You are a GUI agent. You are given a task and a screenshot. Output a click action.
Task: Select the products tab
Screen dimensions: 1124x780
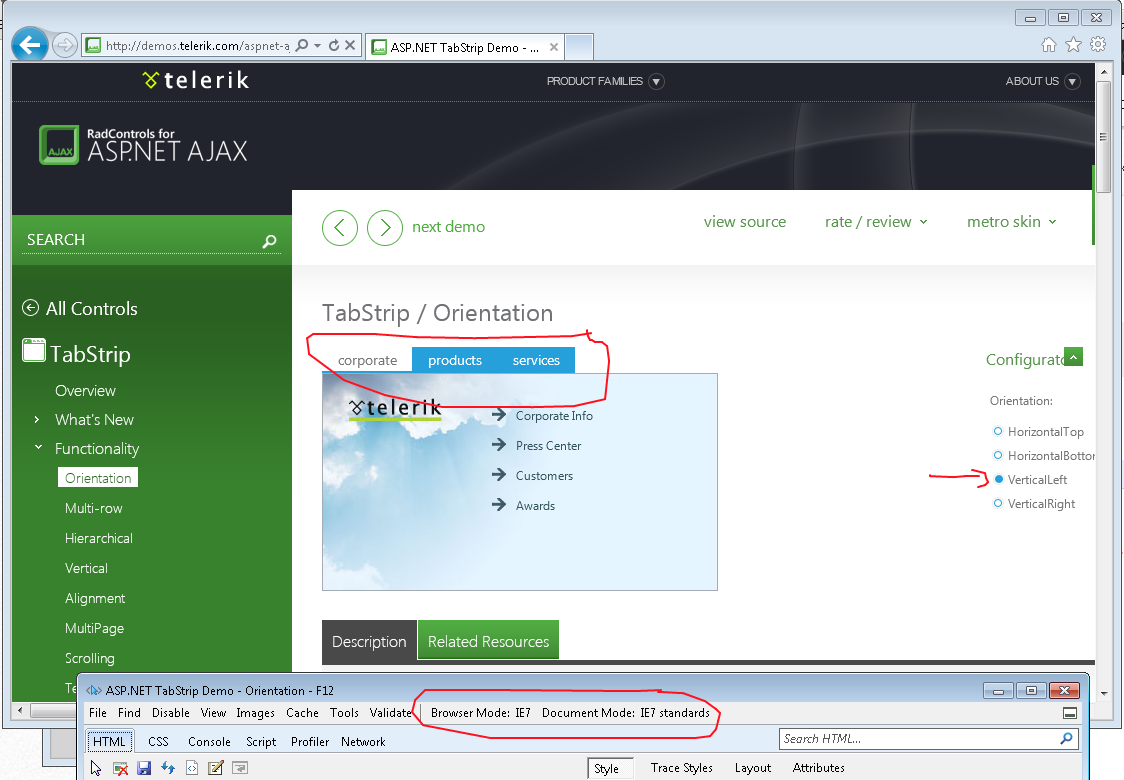(x=454, y=360)
